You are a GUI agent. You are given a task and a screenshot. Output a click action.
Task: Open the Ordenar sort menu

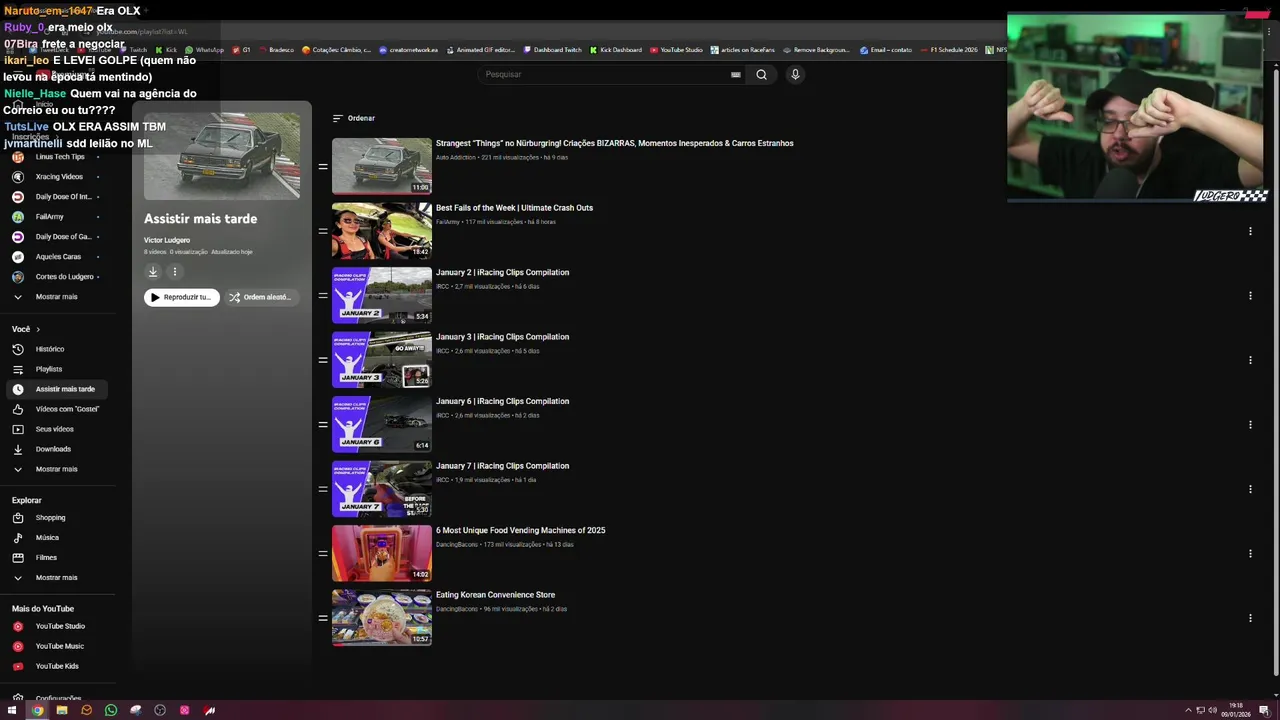click(x=354, y=118)
